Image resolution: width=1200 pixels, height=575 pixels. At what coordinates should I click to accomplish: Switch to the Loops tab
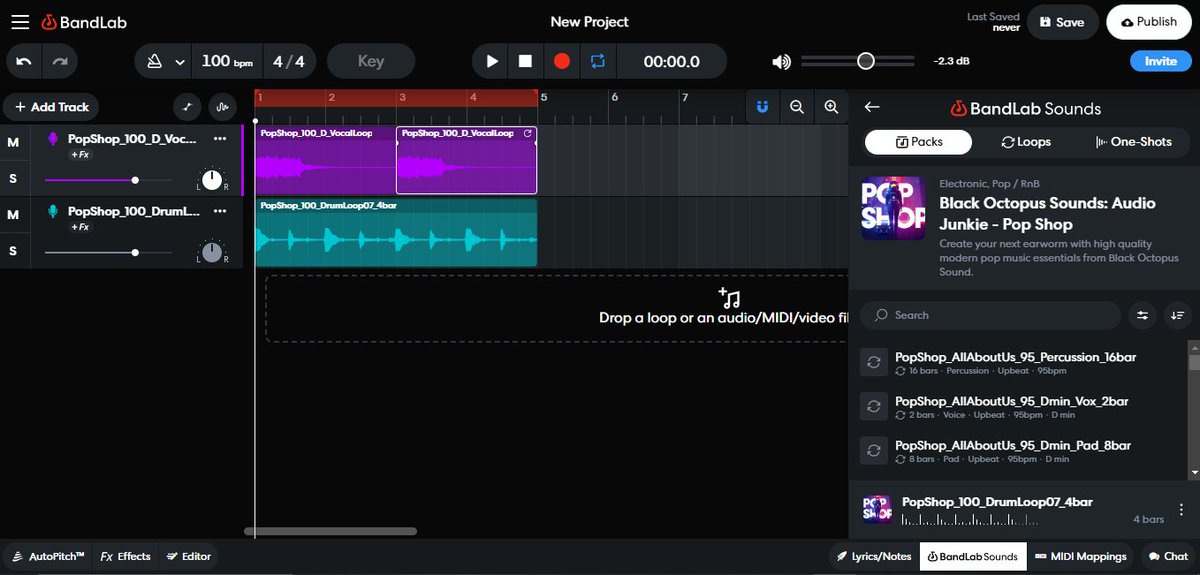pyautogui.click(x=1026, y=142)
